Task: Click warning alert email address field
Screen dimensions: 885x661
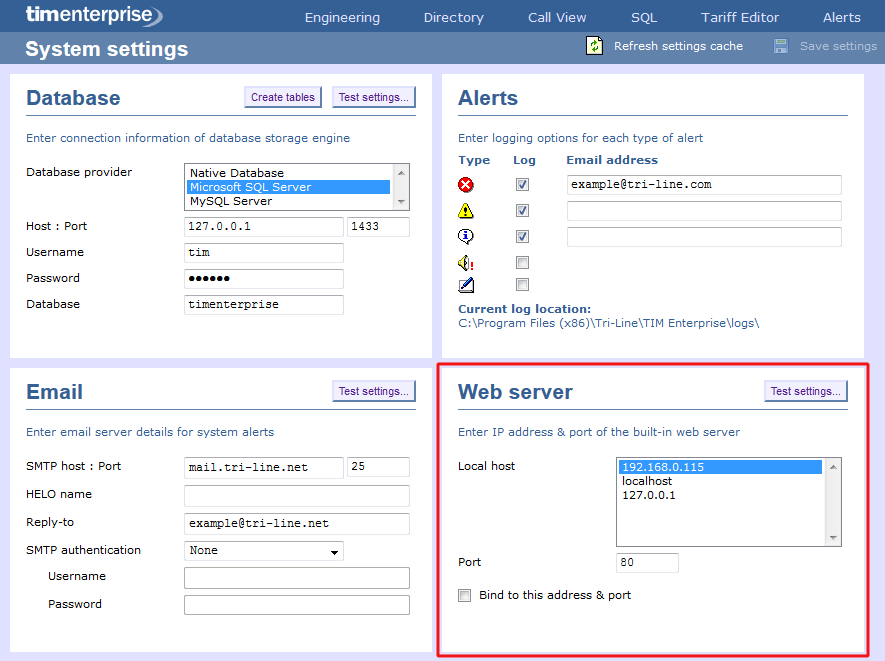Action: point(704,211)
